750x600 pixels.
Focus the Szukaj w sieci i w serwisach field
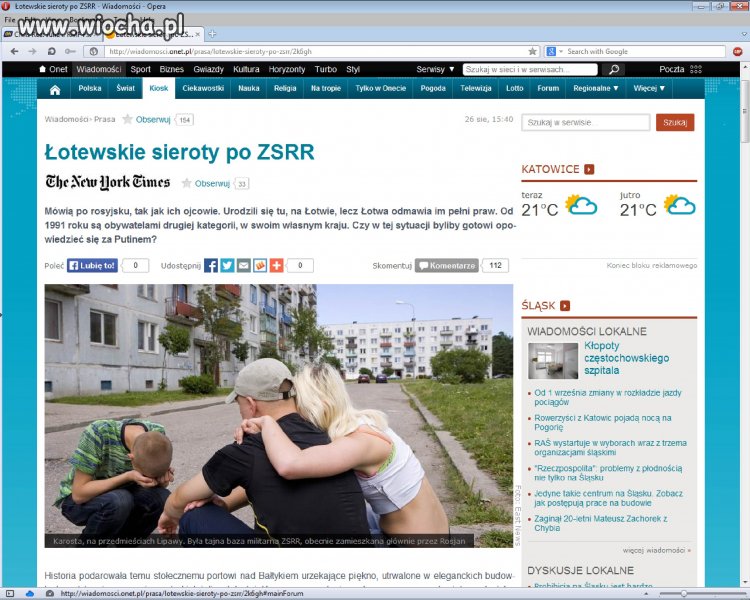click(x=530, y=69)
